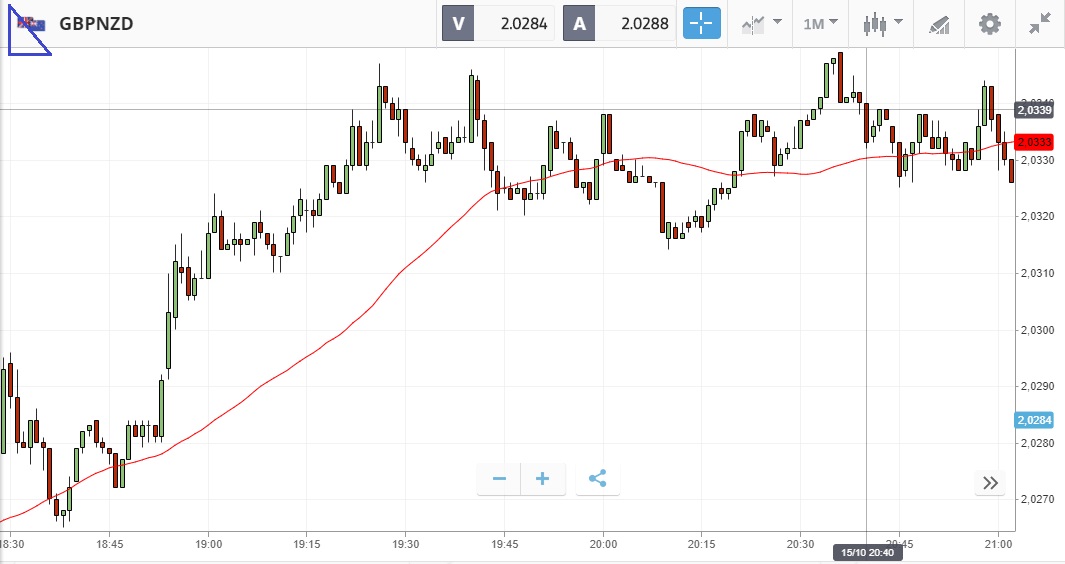1065x564 pixels.
Task: Select the drawing tools icon
Action: point(938,23)
